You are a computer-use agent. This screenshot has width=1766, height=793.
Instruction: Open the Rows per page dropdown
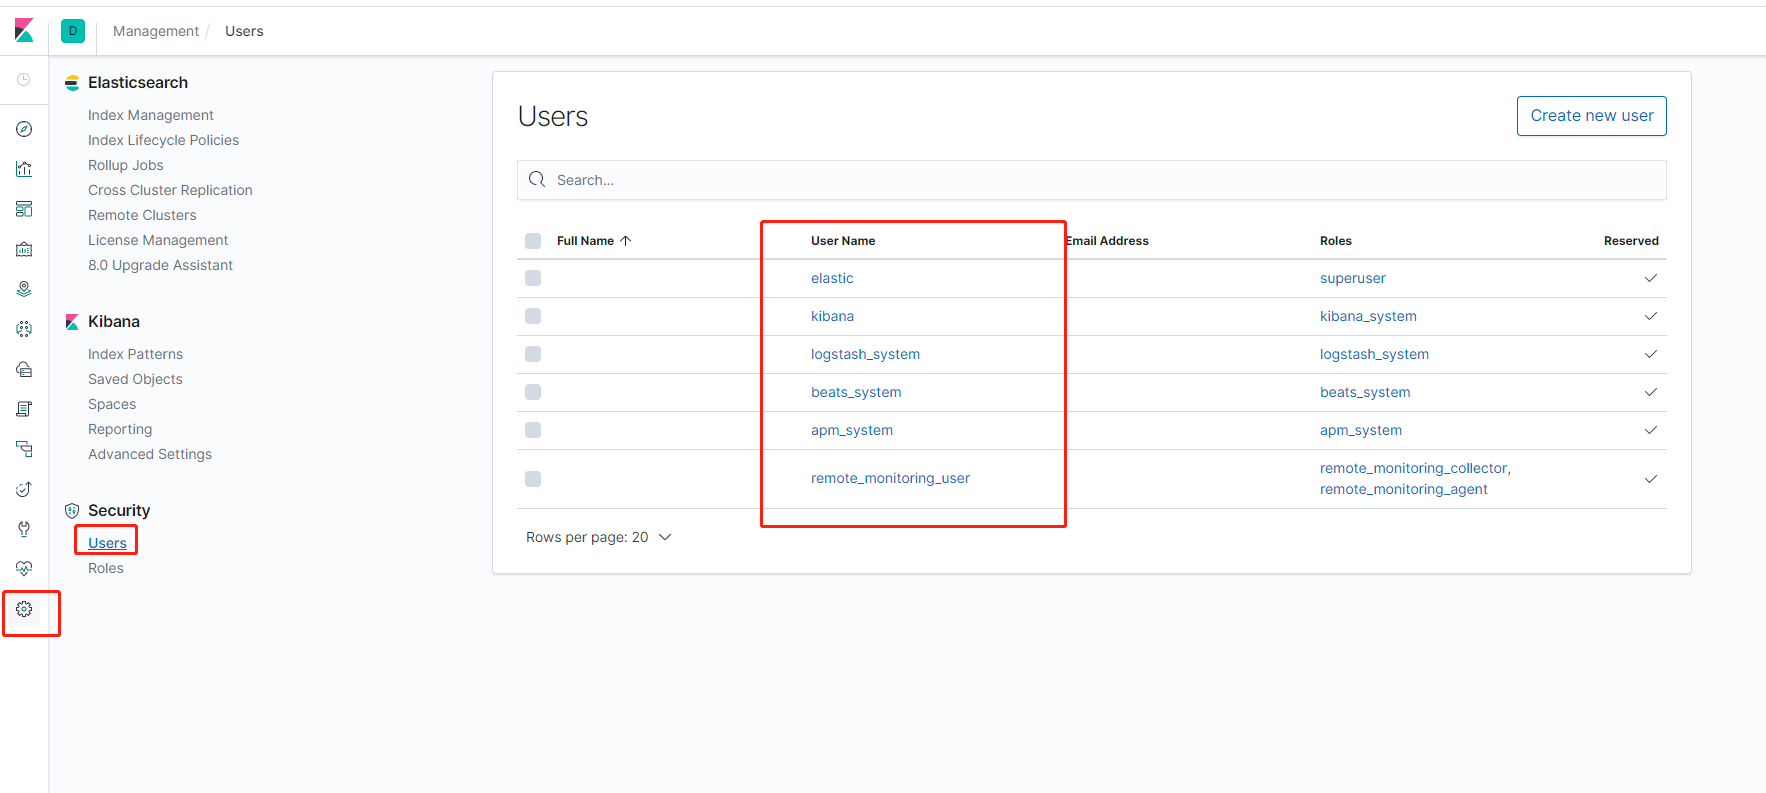pyautogui.click(x=598, y=537)
